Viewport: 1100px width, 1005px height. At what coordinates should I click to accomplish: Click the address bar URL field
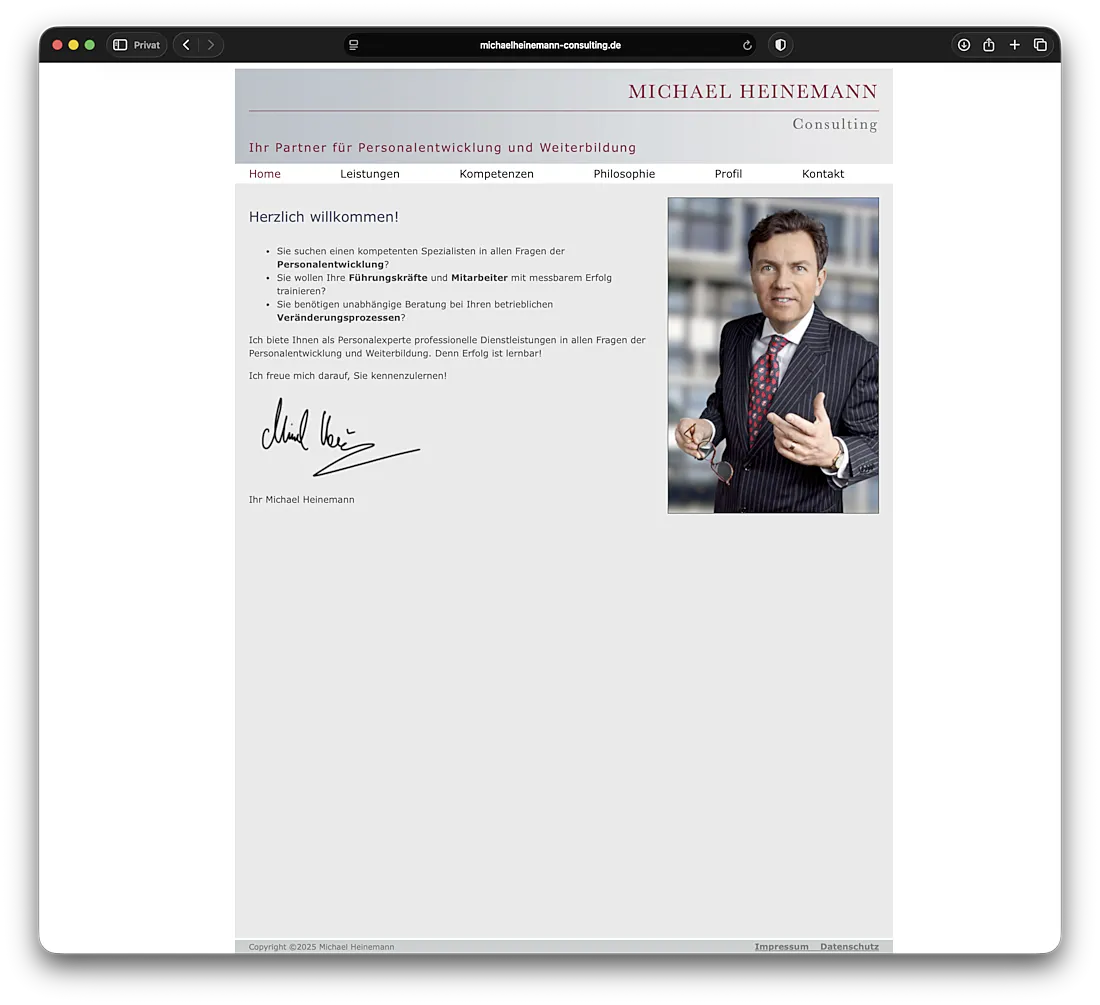coord(550,45)
